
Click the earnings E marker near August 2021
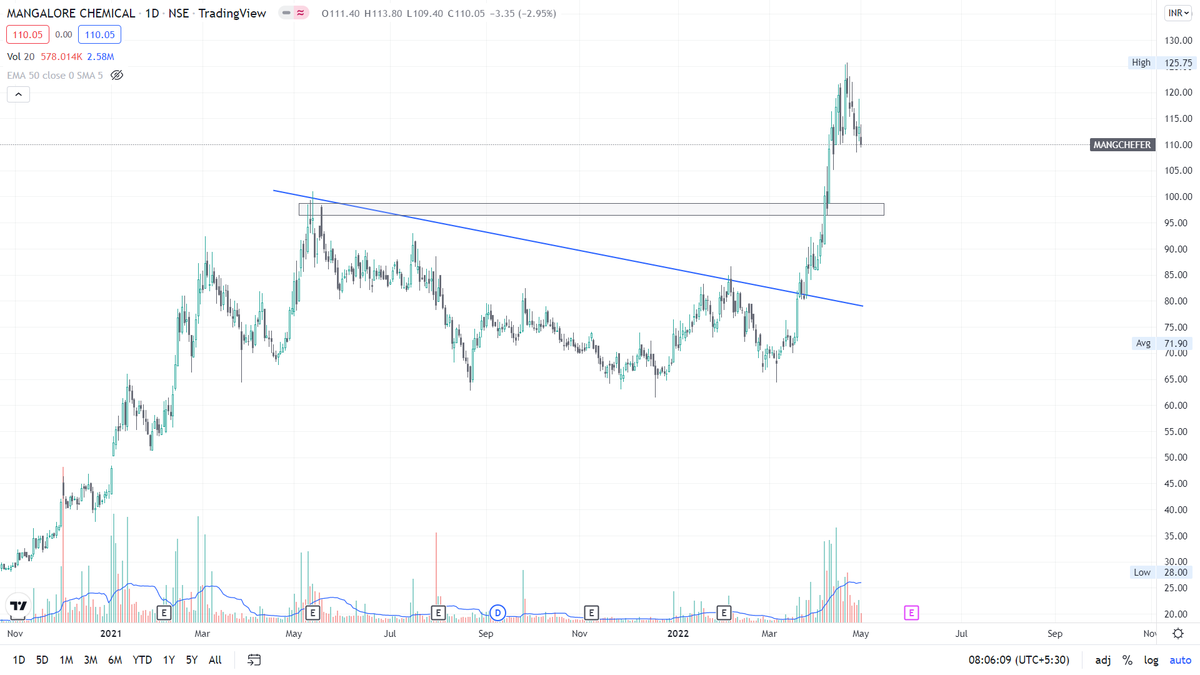click(438, 611)
